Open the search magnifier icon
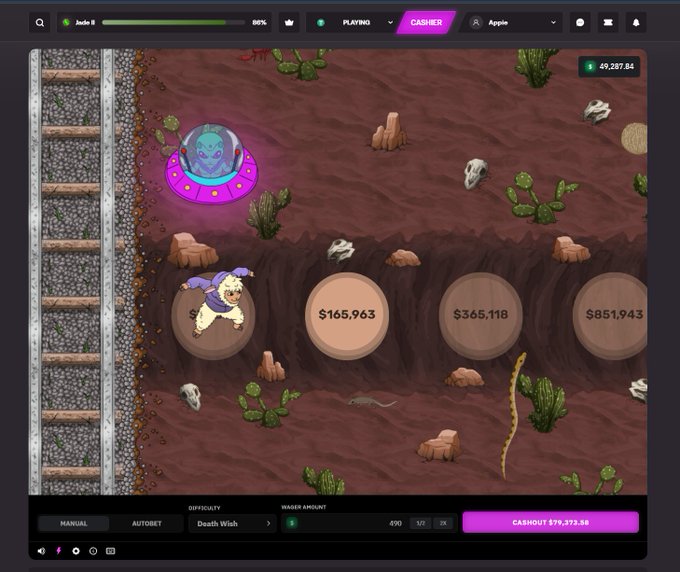Screen dimensions: 680x572 (39, 23)
